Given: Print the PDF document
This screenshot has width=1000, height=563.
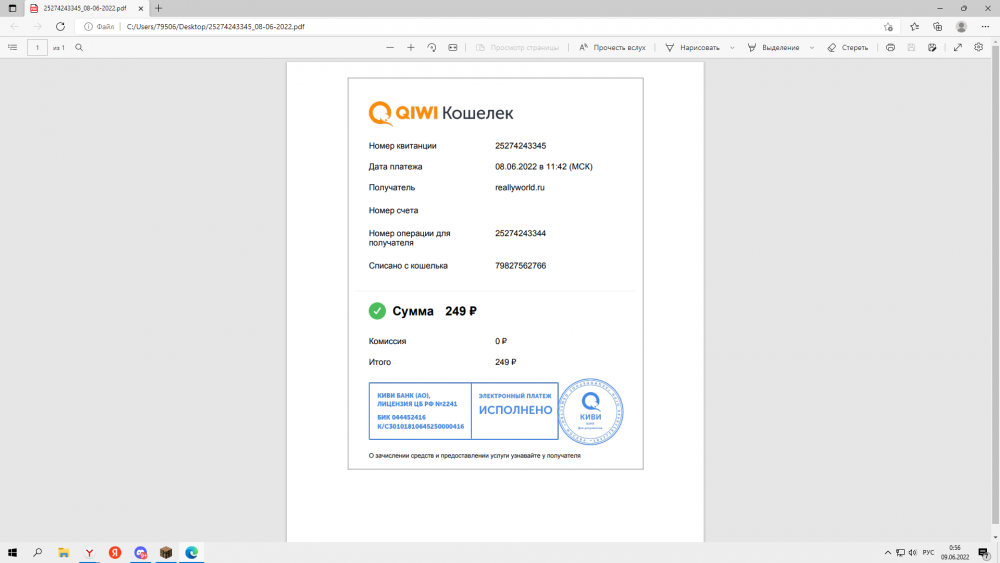Looking at the screenshot, I should click(890, 47).
